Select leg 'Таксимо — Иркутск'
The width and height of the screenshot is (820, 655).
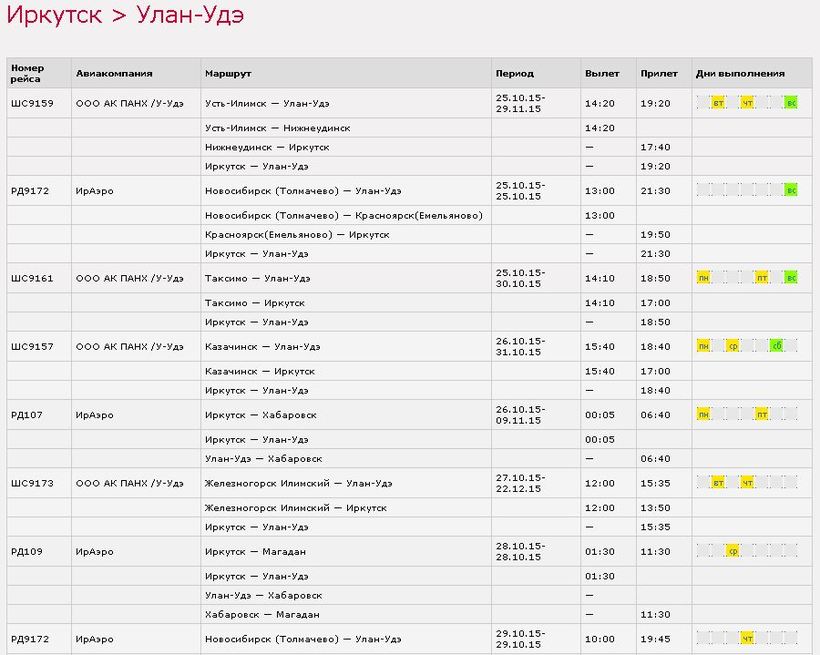[x=255, y=302]
